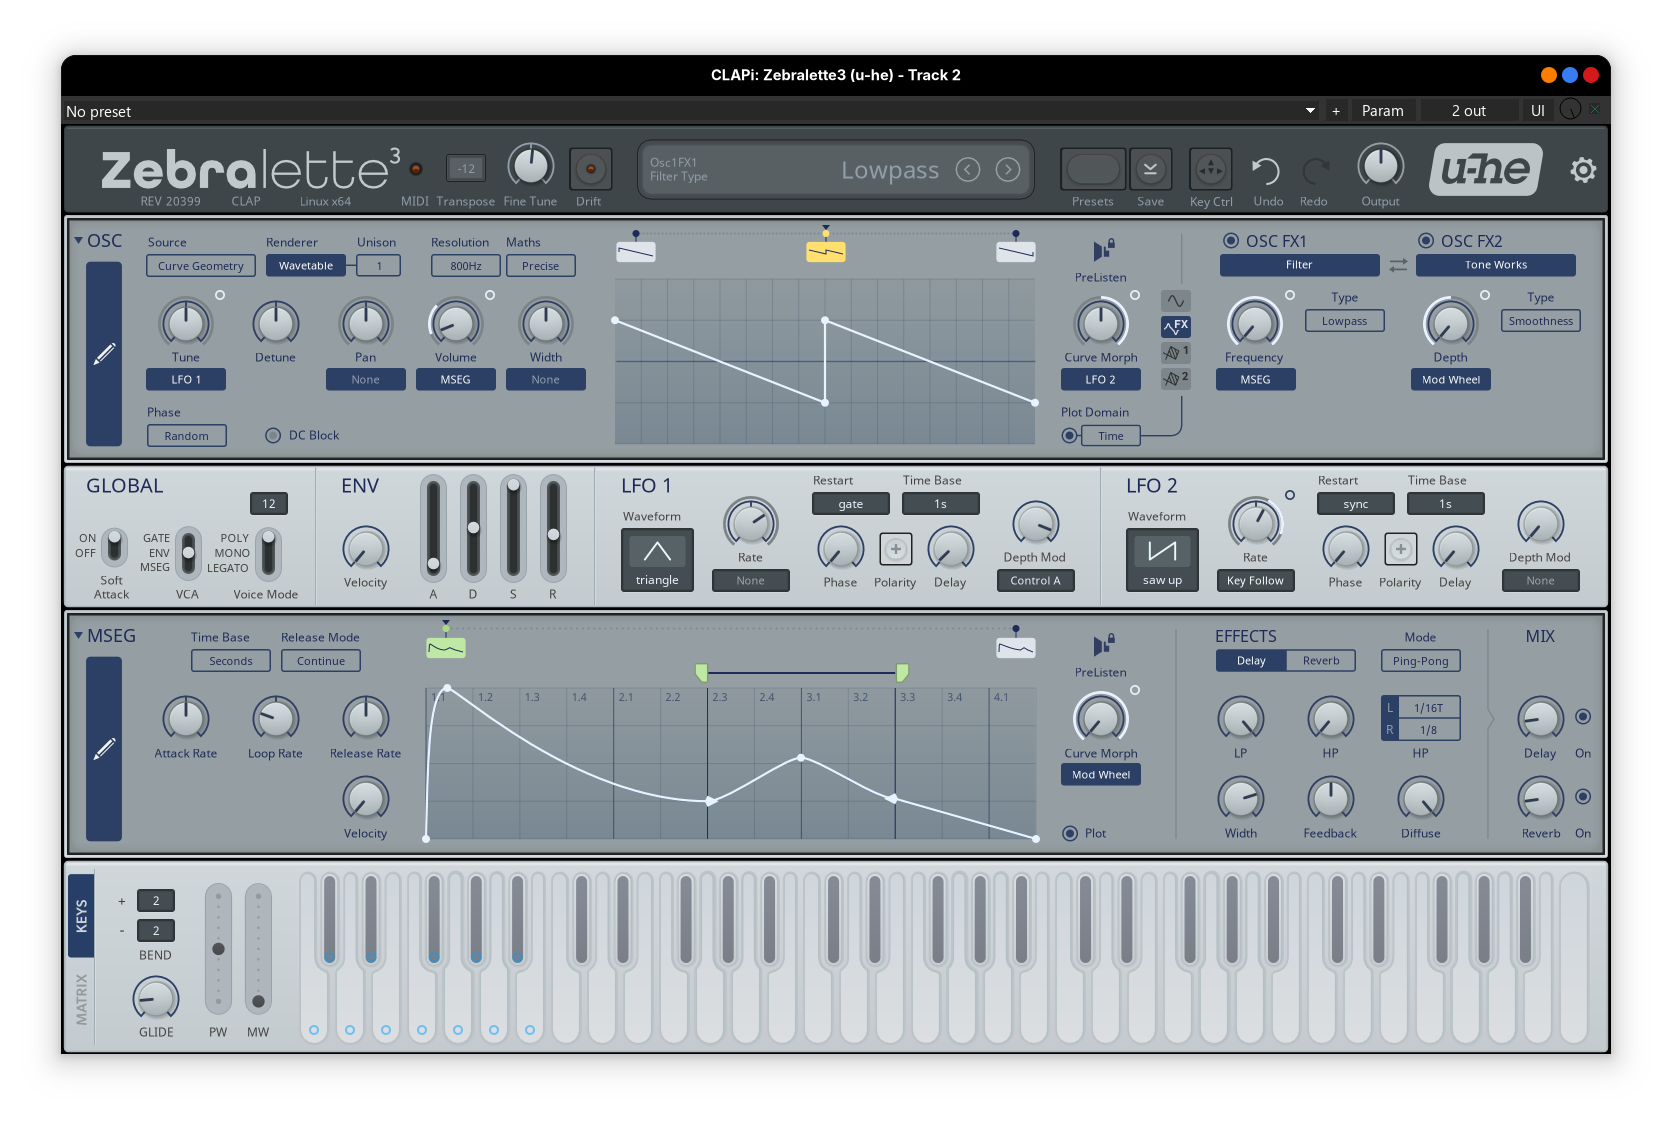The width and height of the screenshot is (1672, 1121).
Task: Open the OSC FX1 Type Lowpass dropdown
Action: (1344, 321)
